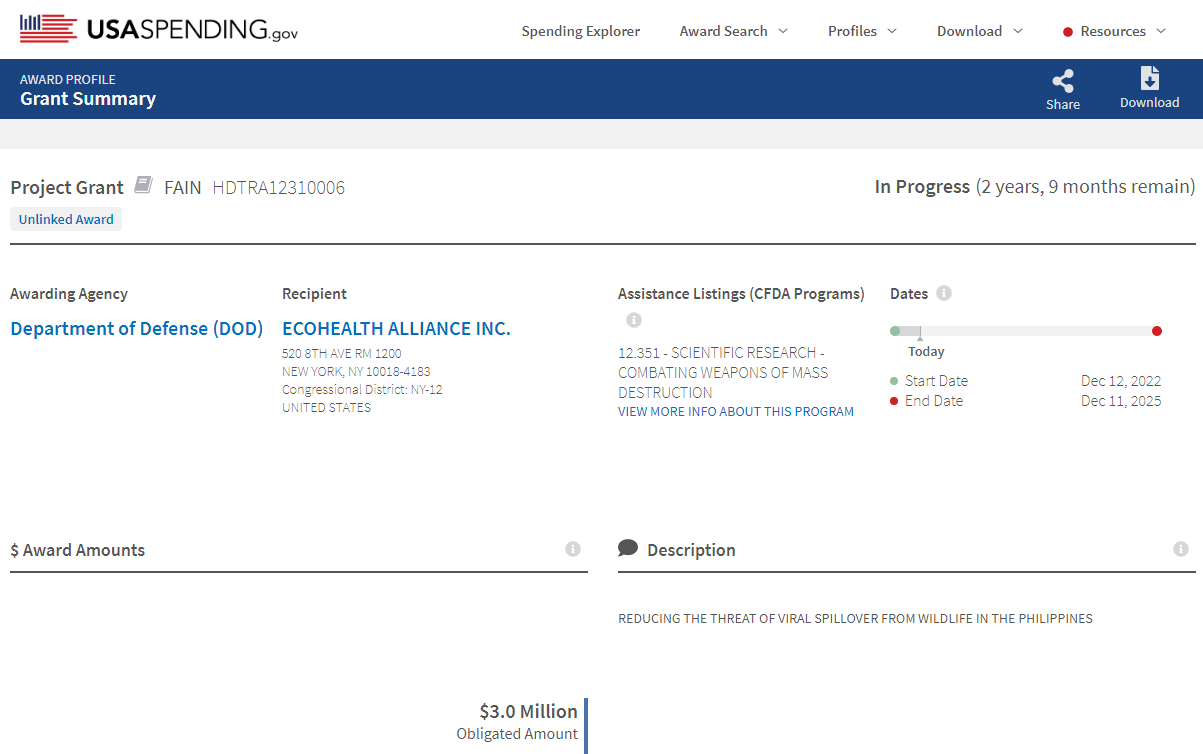Viewport: 1203px width, 754px height.
Task: Click the Grant Summary page title
Action: (88, 98)
